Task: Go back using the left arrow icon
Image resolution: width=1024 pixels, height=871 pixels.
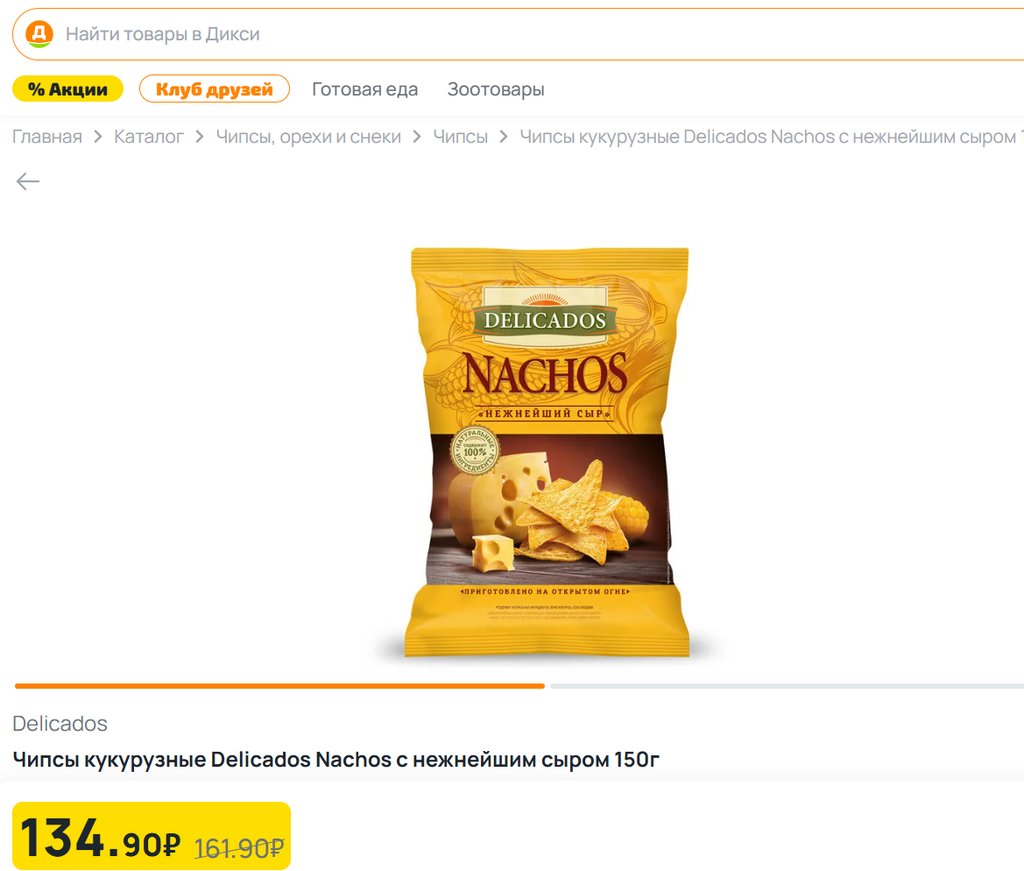Action: tap(27, 181)
